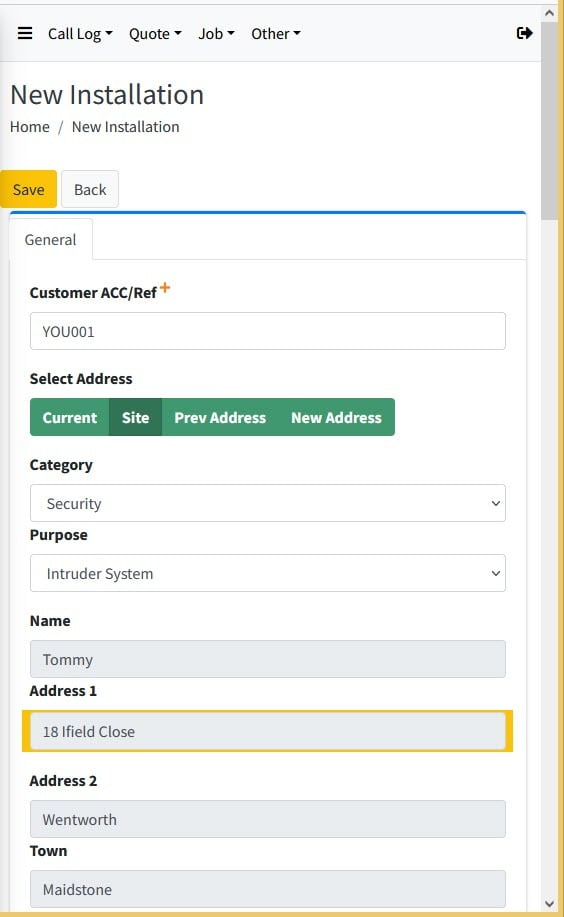
Task: Click the orange plus icon beside Customer ACC/Ref
Action: click(x=165, y=287)
